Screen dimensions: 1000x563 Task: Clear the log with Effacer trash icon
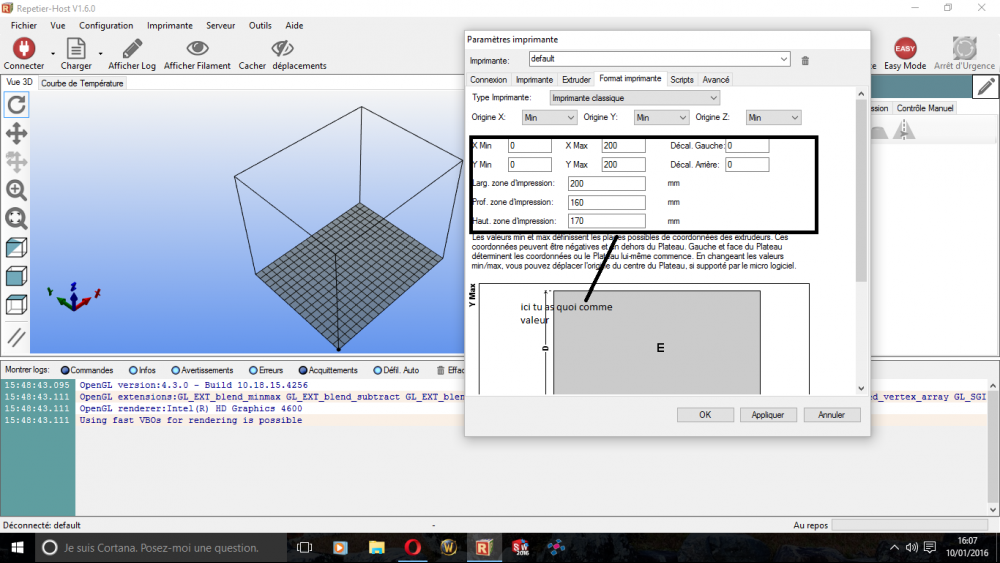[x=441, y=370]
